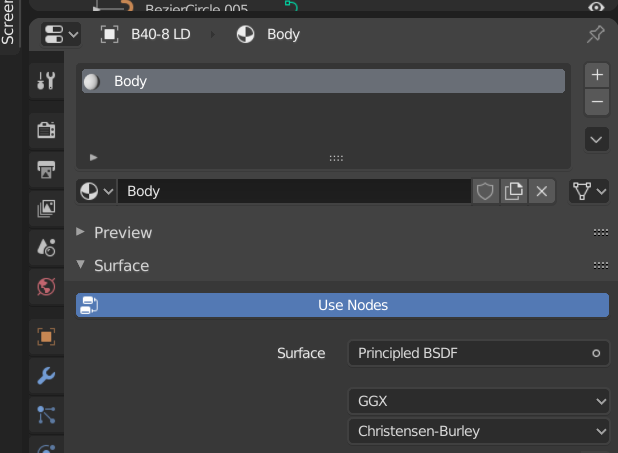The height and width of the screenshot is (453, 618).
Task: Toggle Use Nodes for the material
Action: tap(342, 305)
